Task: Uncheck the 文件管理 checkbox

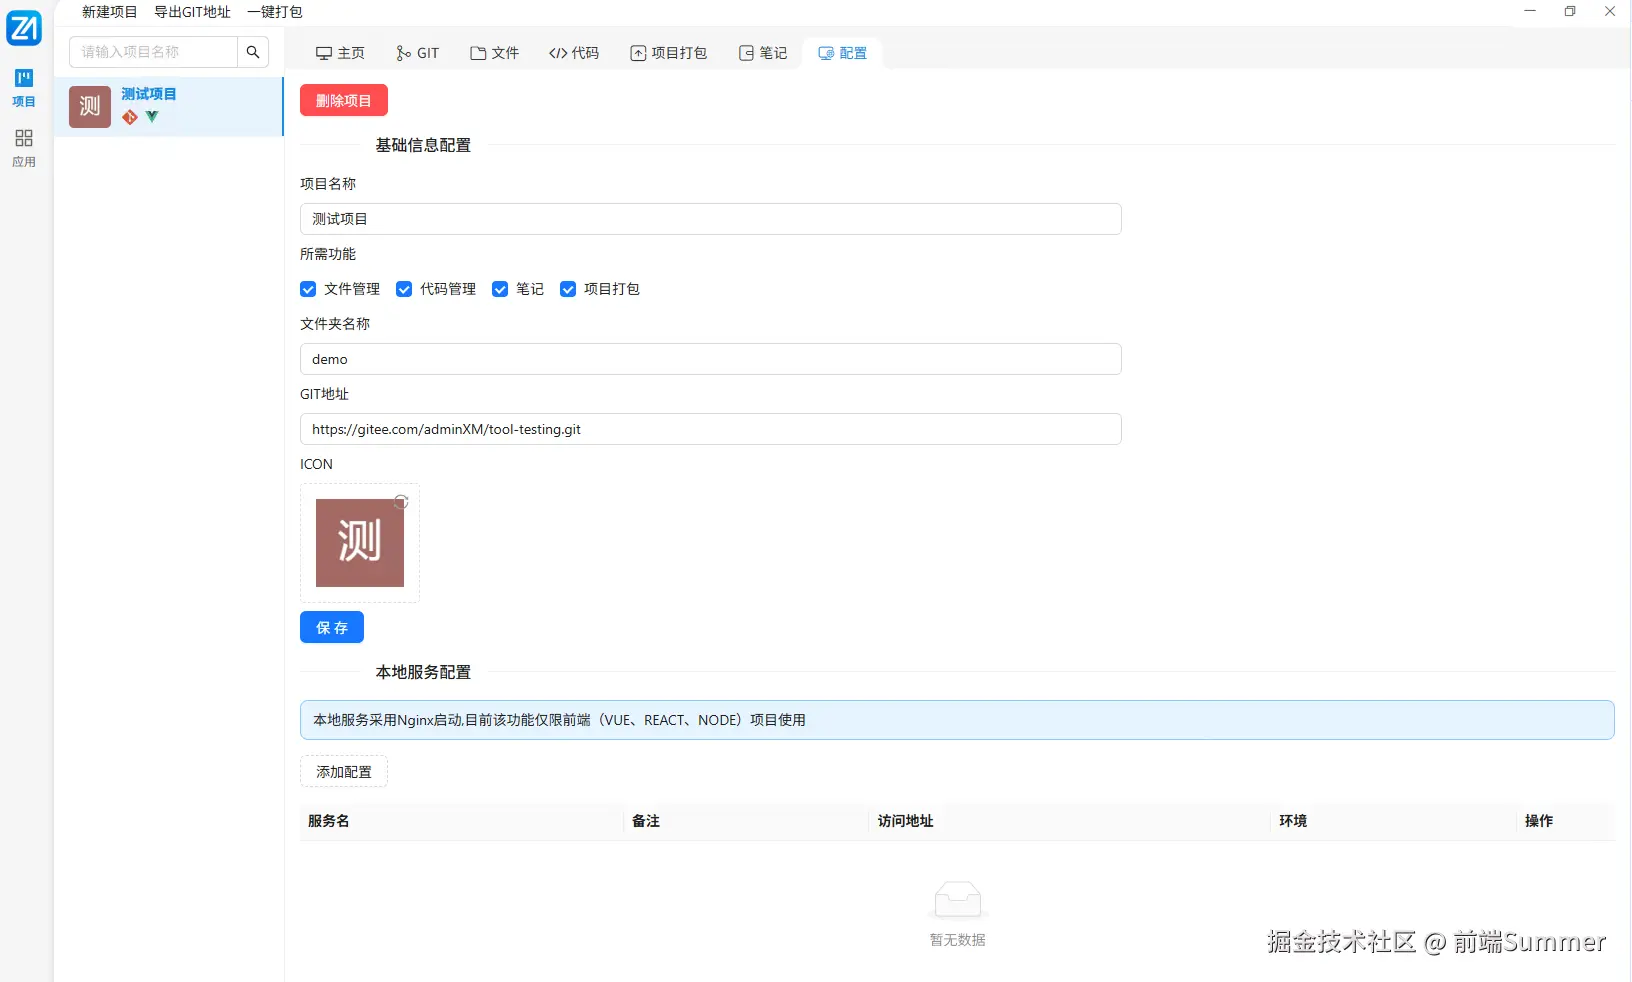Action: click(x=307, y=289)
